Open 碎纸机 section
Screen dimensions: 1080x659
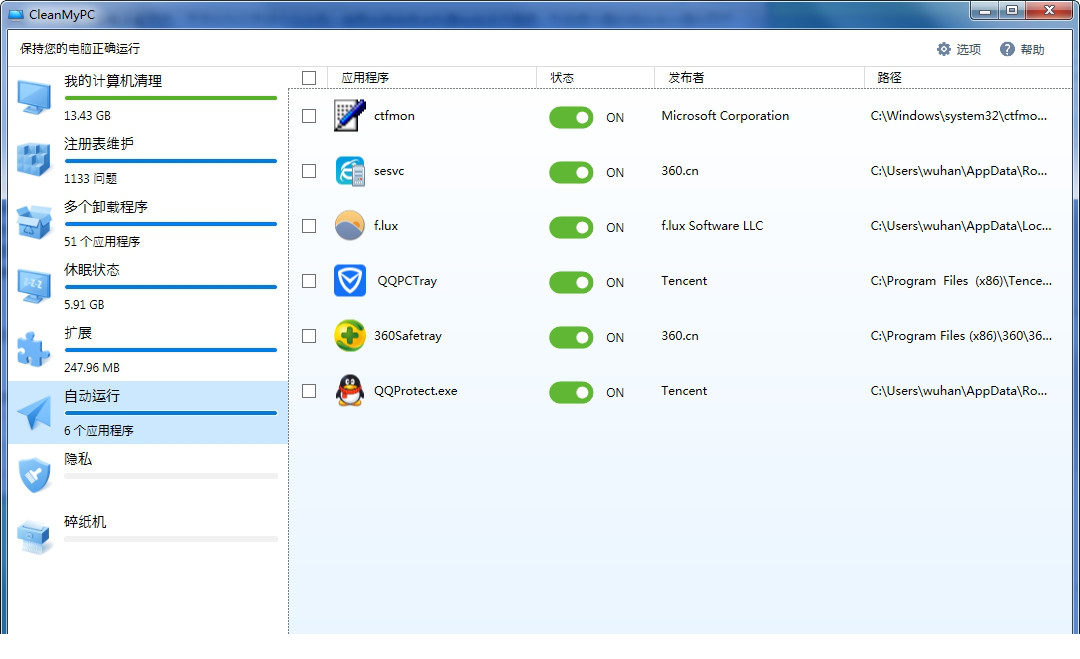[x=148, y=538]
